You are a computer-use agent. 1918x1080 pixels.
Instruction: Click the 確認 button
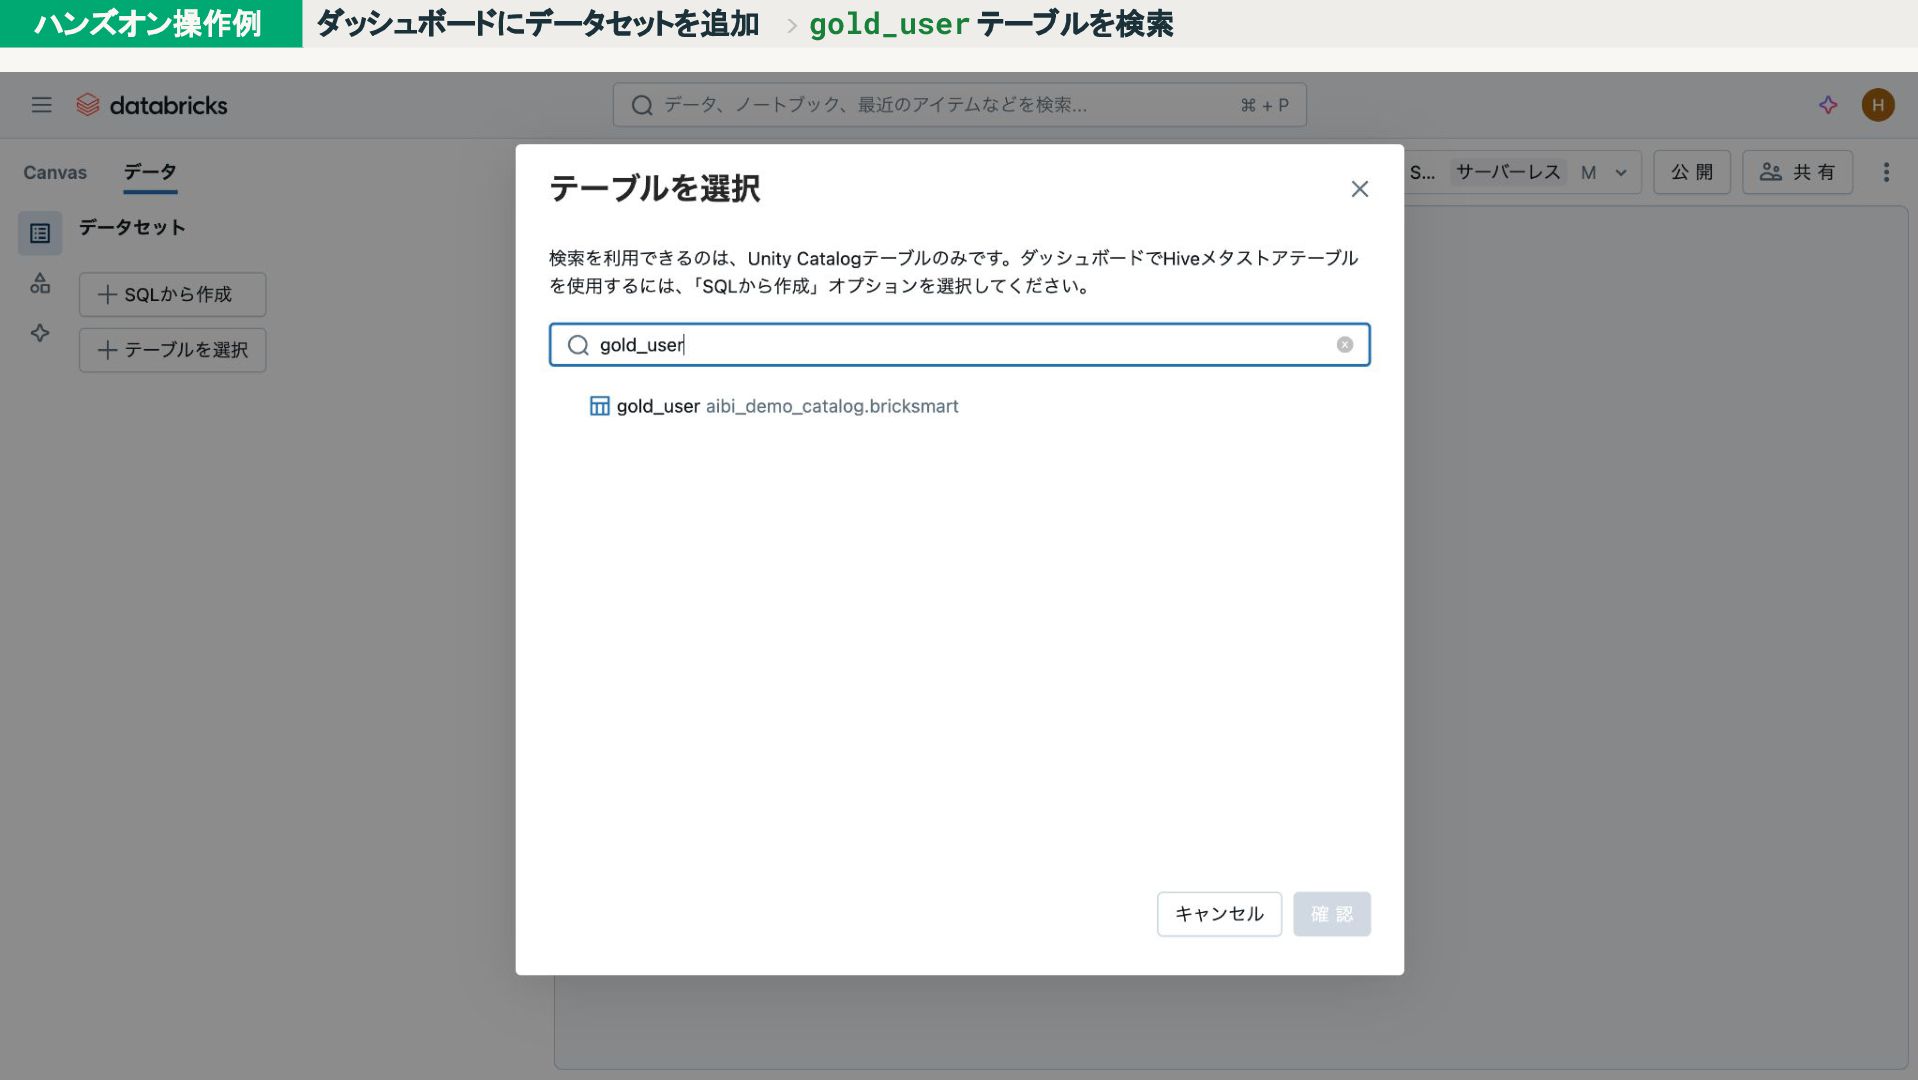tap(1331, 914)
